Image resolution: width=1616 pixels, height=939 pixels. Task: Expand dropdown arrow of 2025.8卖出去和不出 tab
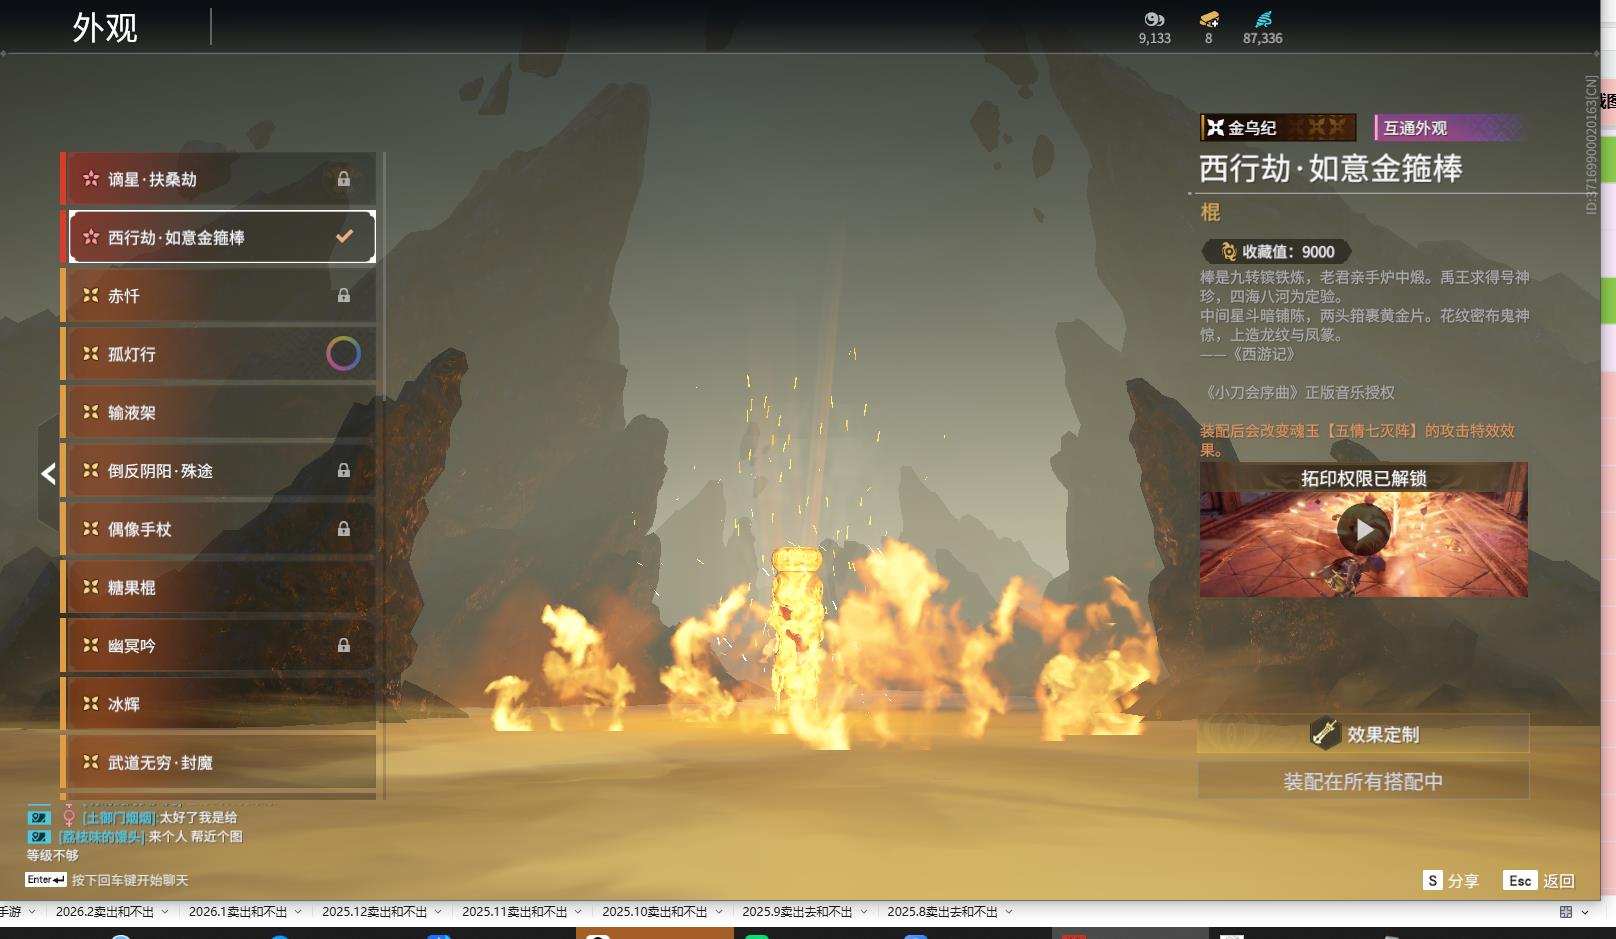[x=1009, y=912]
